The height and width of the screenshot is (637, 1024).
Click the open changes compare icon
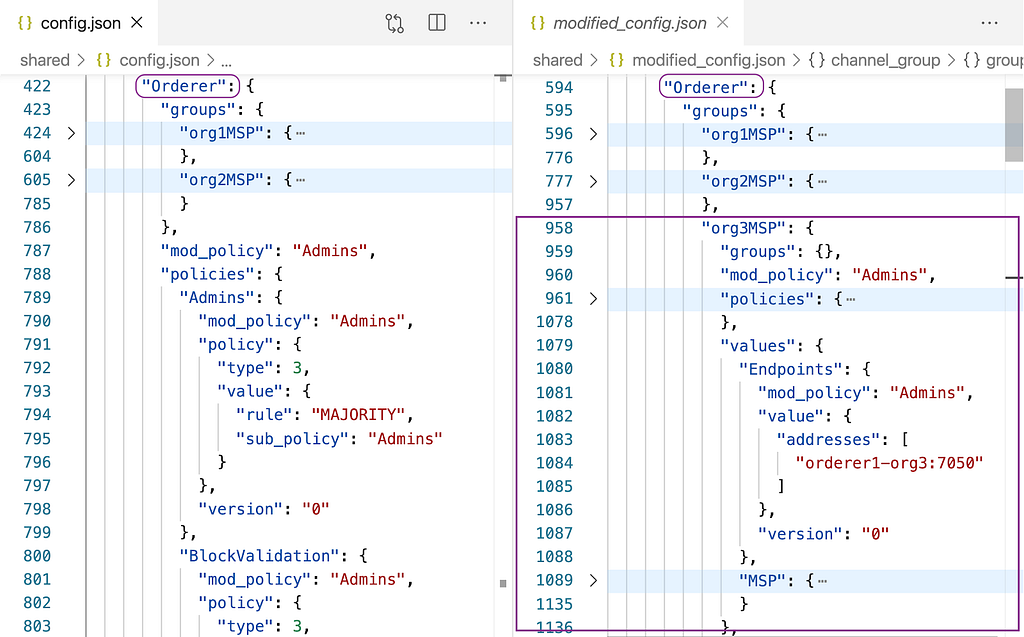pos(394,23)
